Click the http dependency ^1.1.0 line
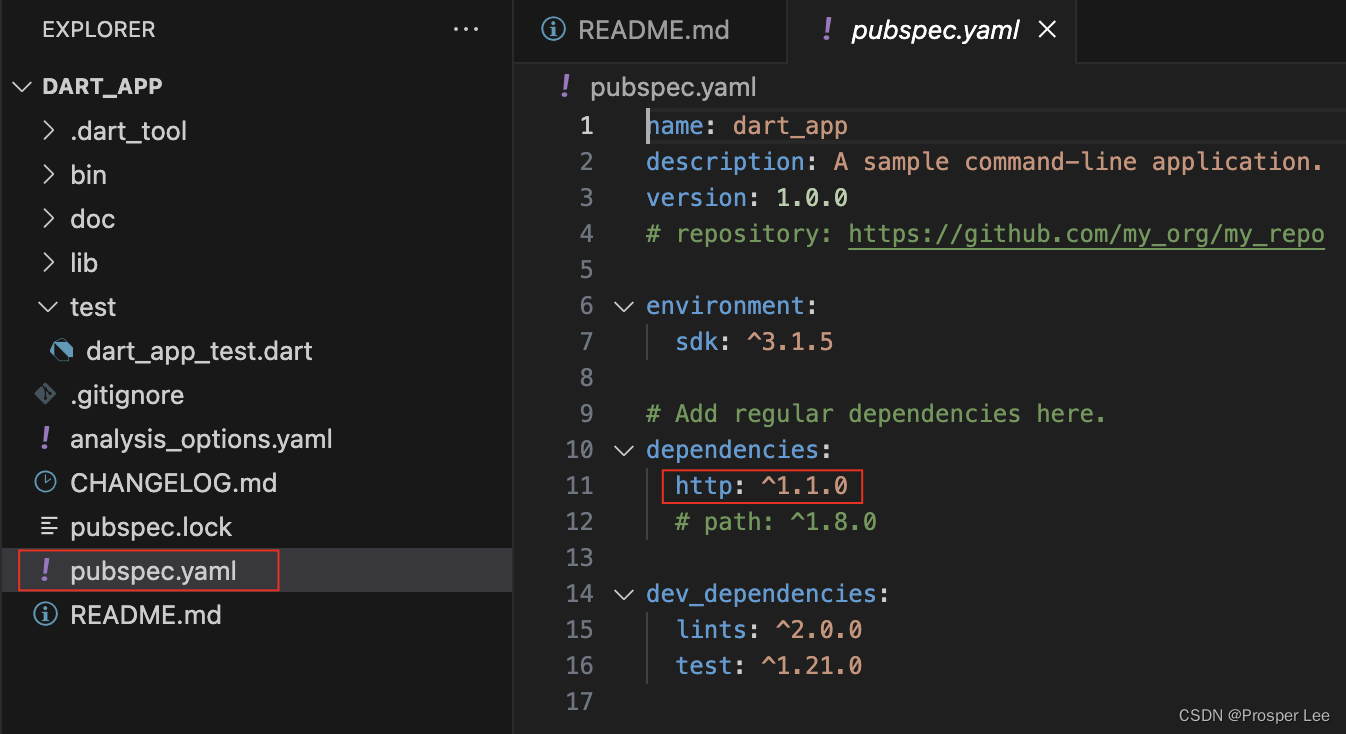 tap(761, 486)
